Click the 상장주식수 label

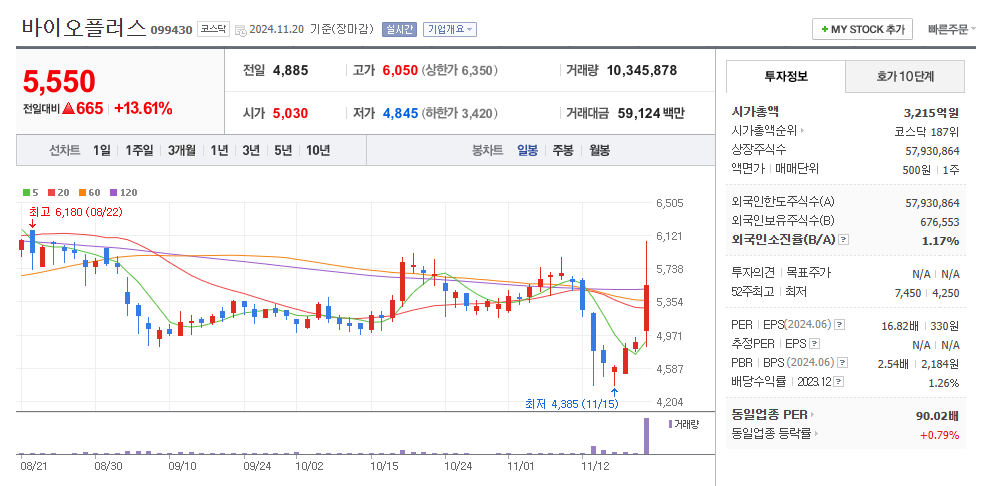click(x=759, y=150)
